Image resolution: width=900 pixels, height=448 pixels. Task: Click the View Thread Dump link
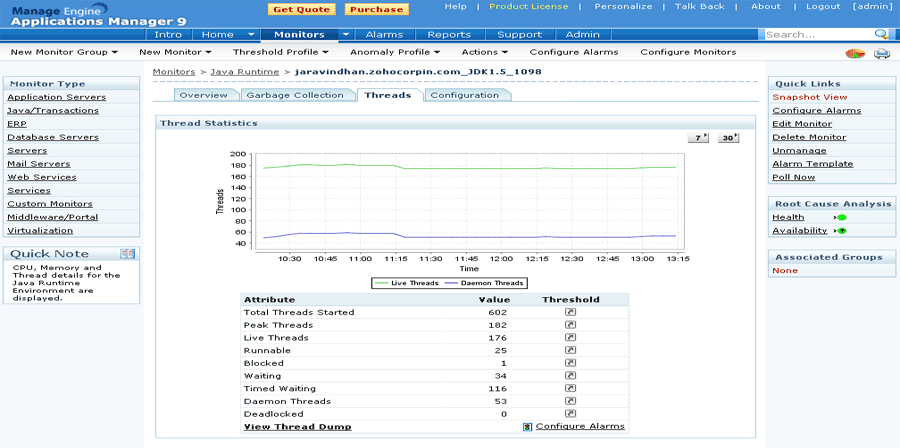297,427
